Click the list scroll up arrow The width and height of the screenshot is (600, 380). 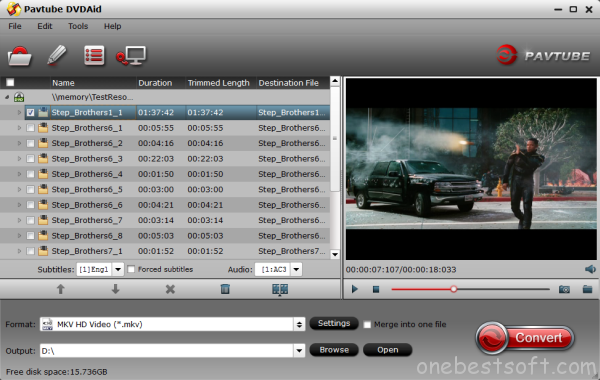tap(335, 81)
